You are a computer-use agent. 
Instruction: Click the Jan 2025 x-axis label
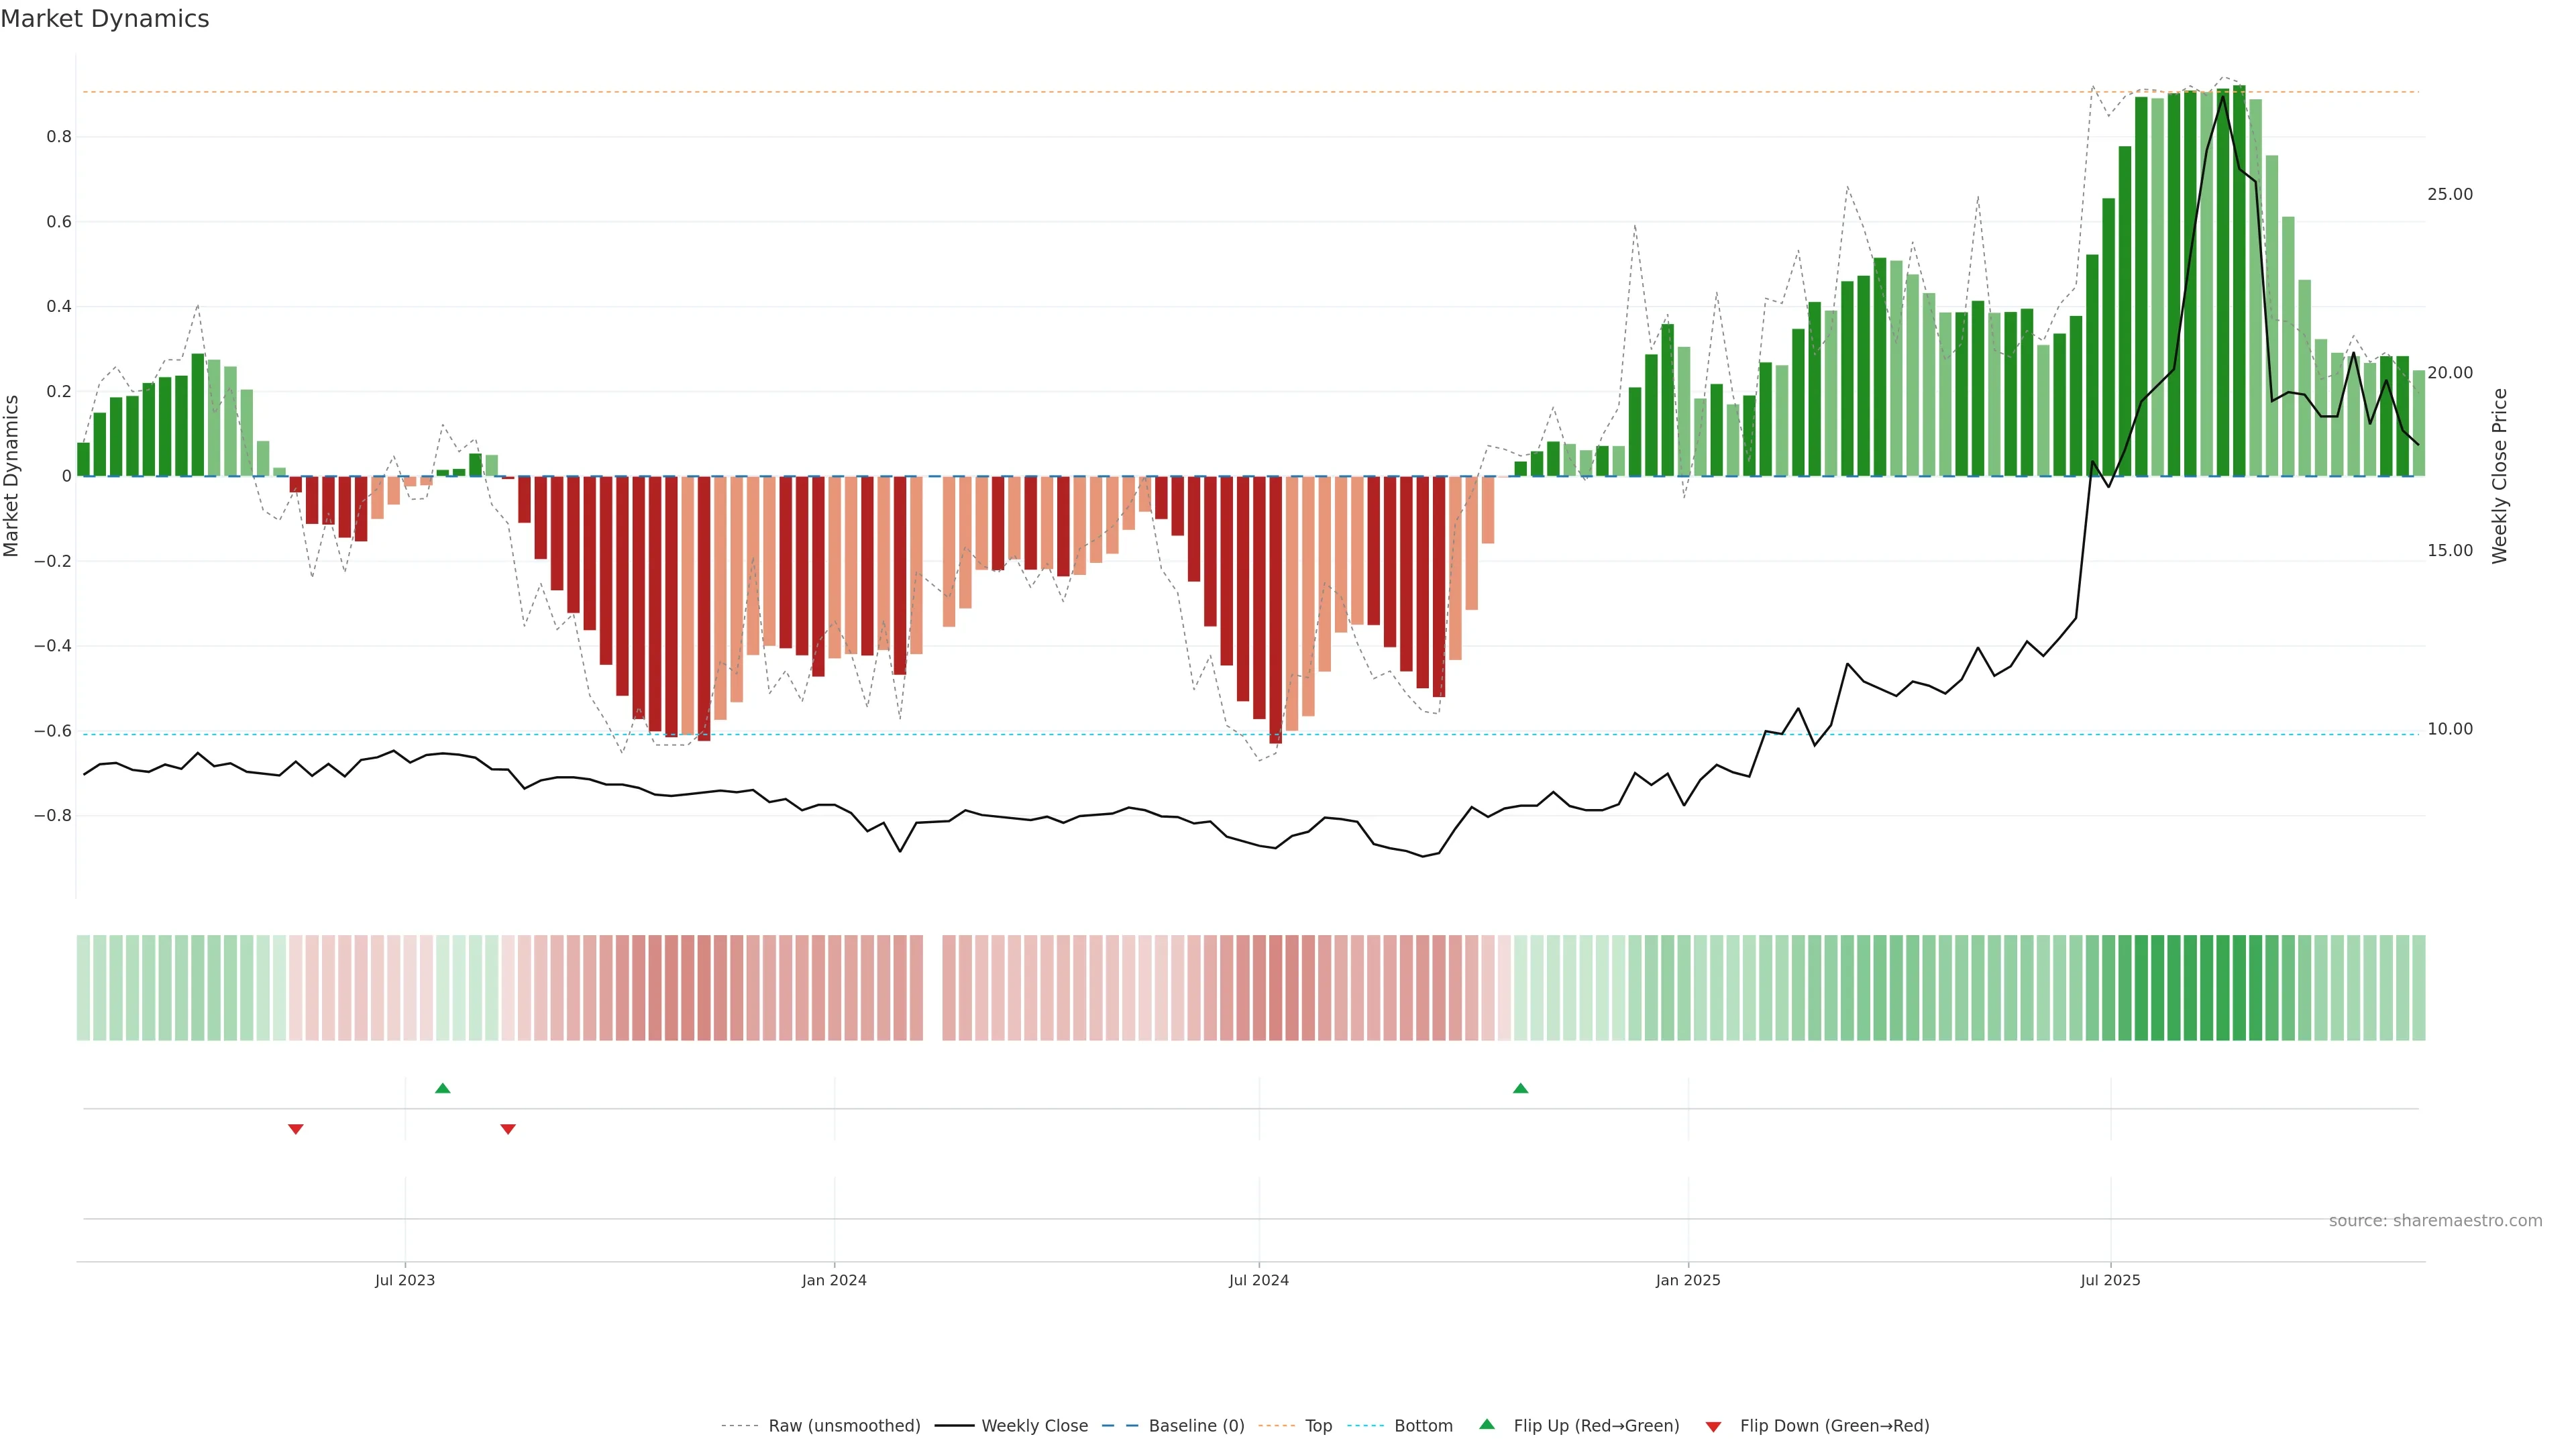pyautogui.click(x=1688, y=1280)
